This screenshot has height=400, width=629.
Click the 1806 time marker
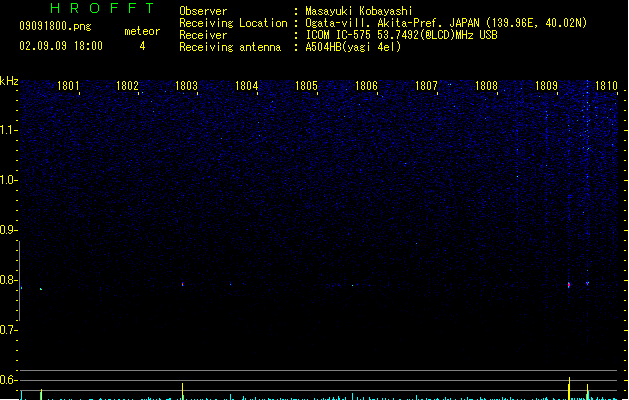click(x=366, y=86)
